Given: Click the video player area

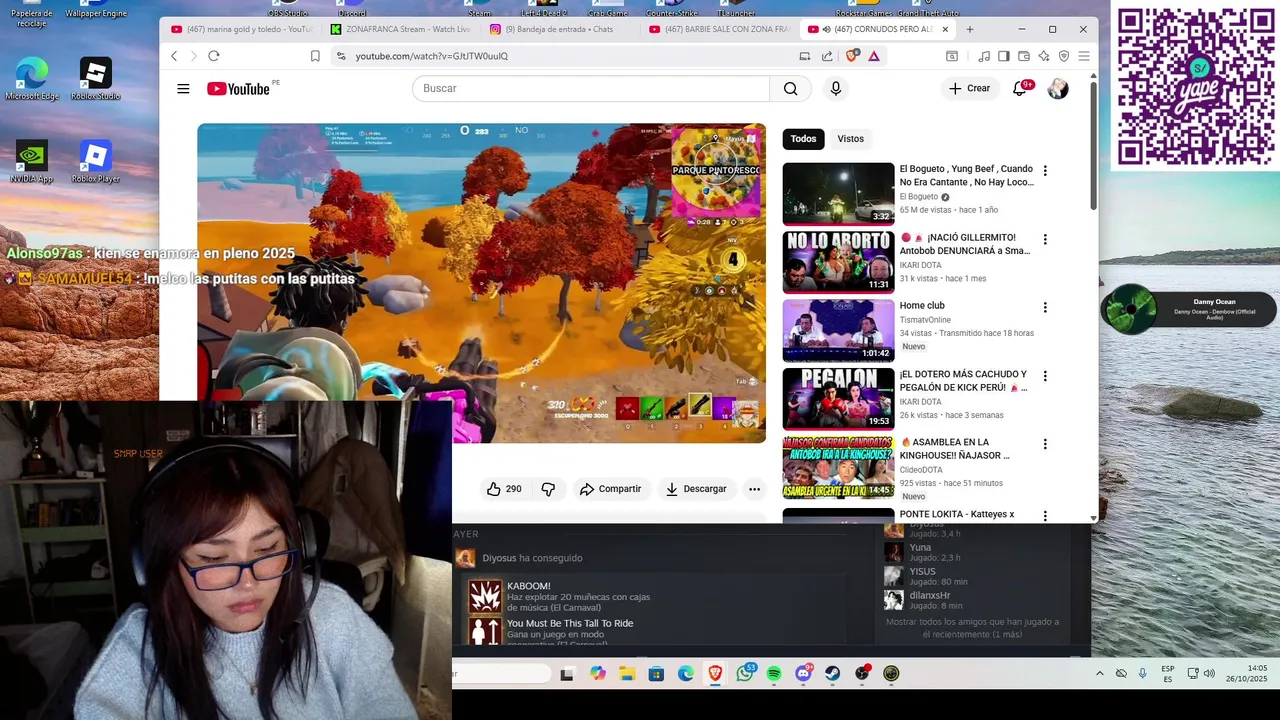Looking at the screenshot, I should [481, 283].
